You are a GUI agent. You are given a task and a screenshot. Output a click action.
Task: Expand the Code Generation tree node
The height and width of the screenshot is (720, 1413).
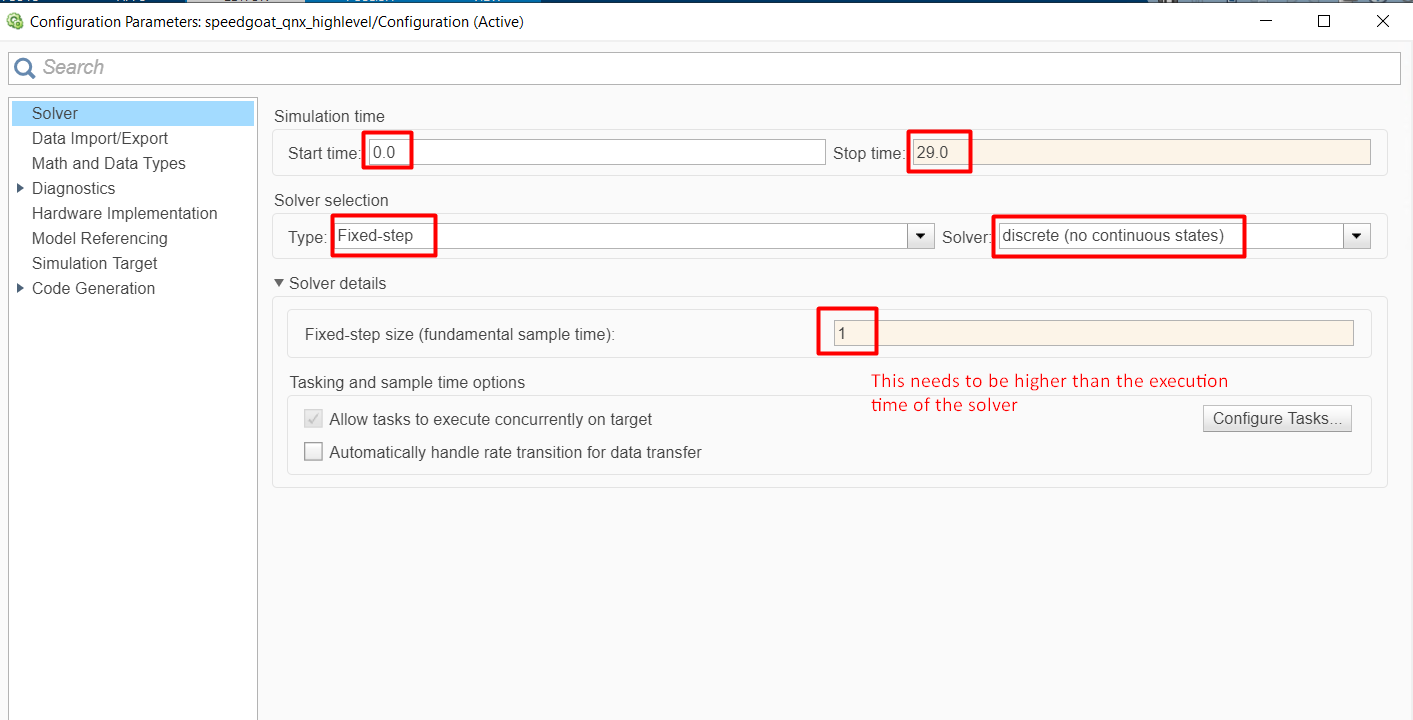20,288
